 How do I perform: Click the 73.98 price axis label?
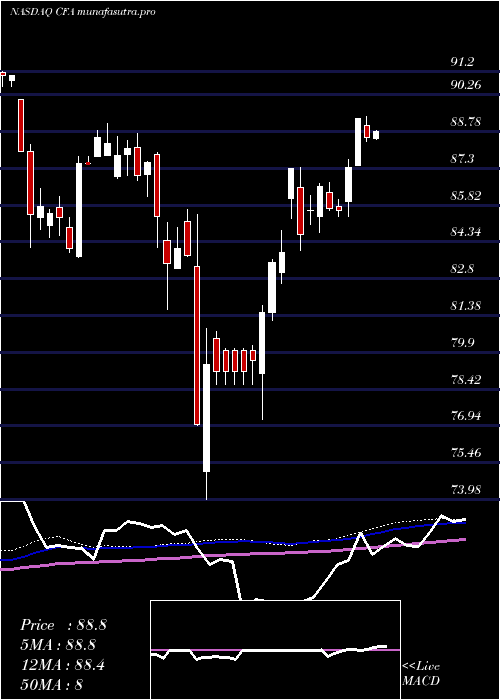pos(466,490)
